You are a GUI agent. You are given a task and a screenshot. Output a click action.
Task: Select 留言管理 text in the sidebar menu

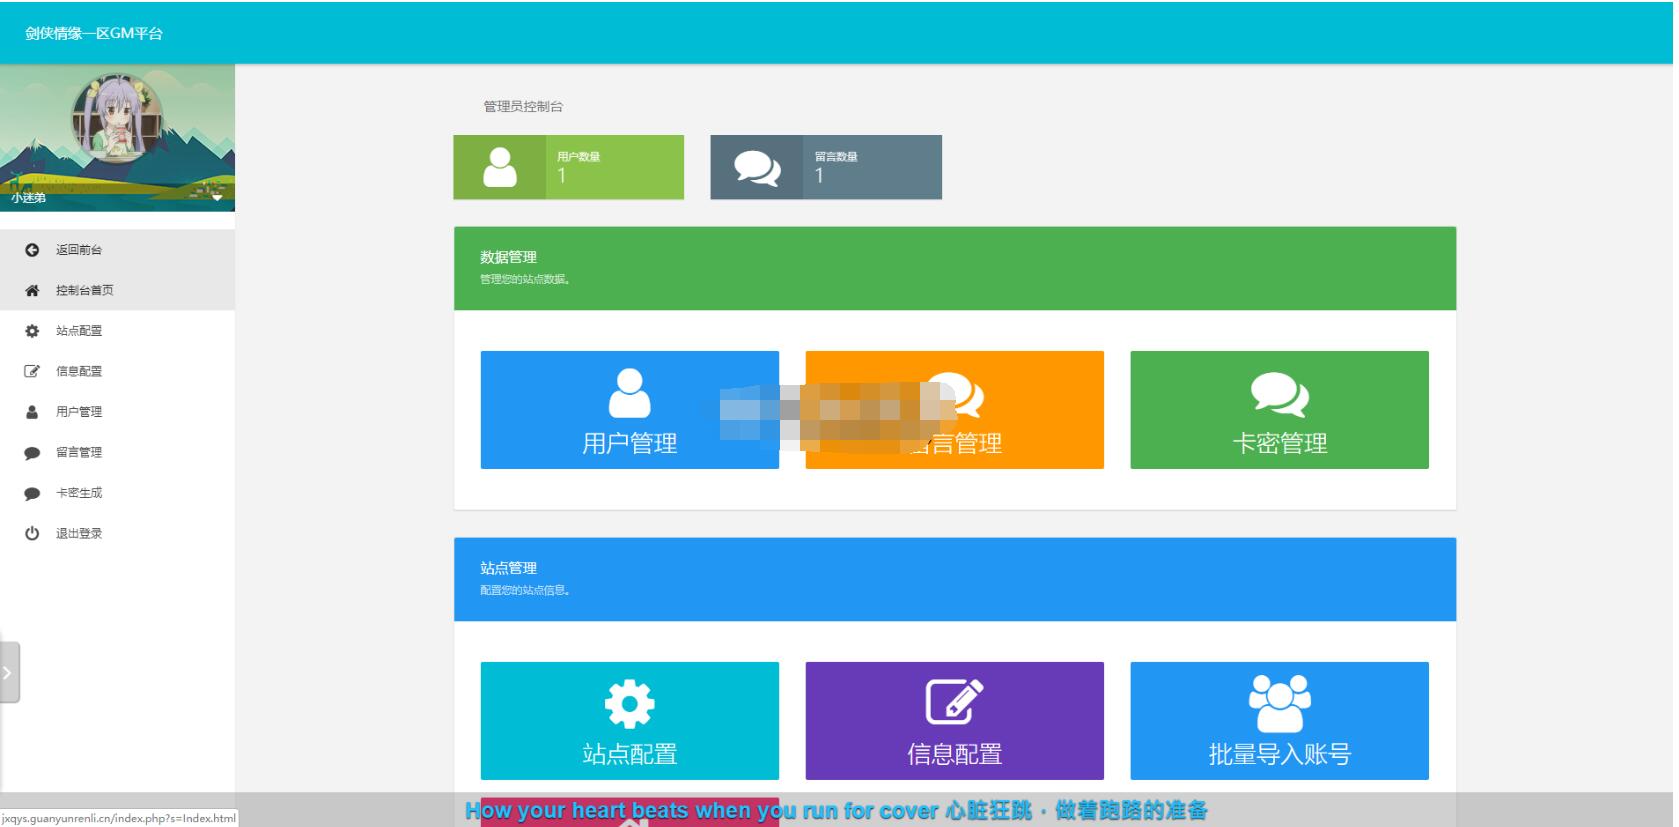(x=79, y=452)
